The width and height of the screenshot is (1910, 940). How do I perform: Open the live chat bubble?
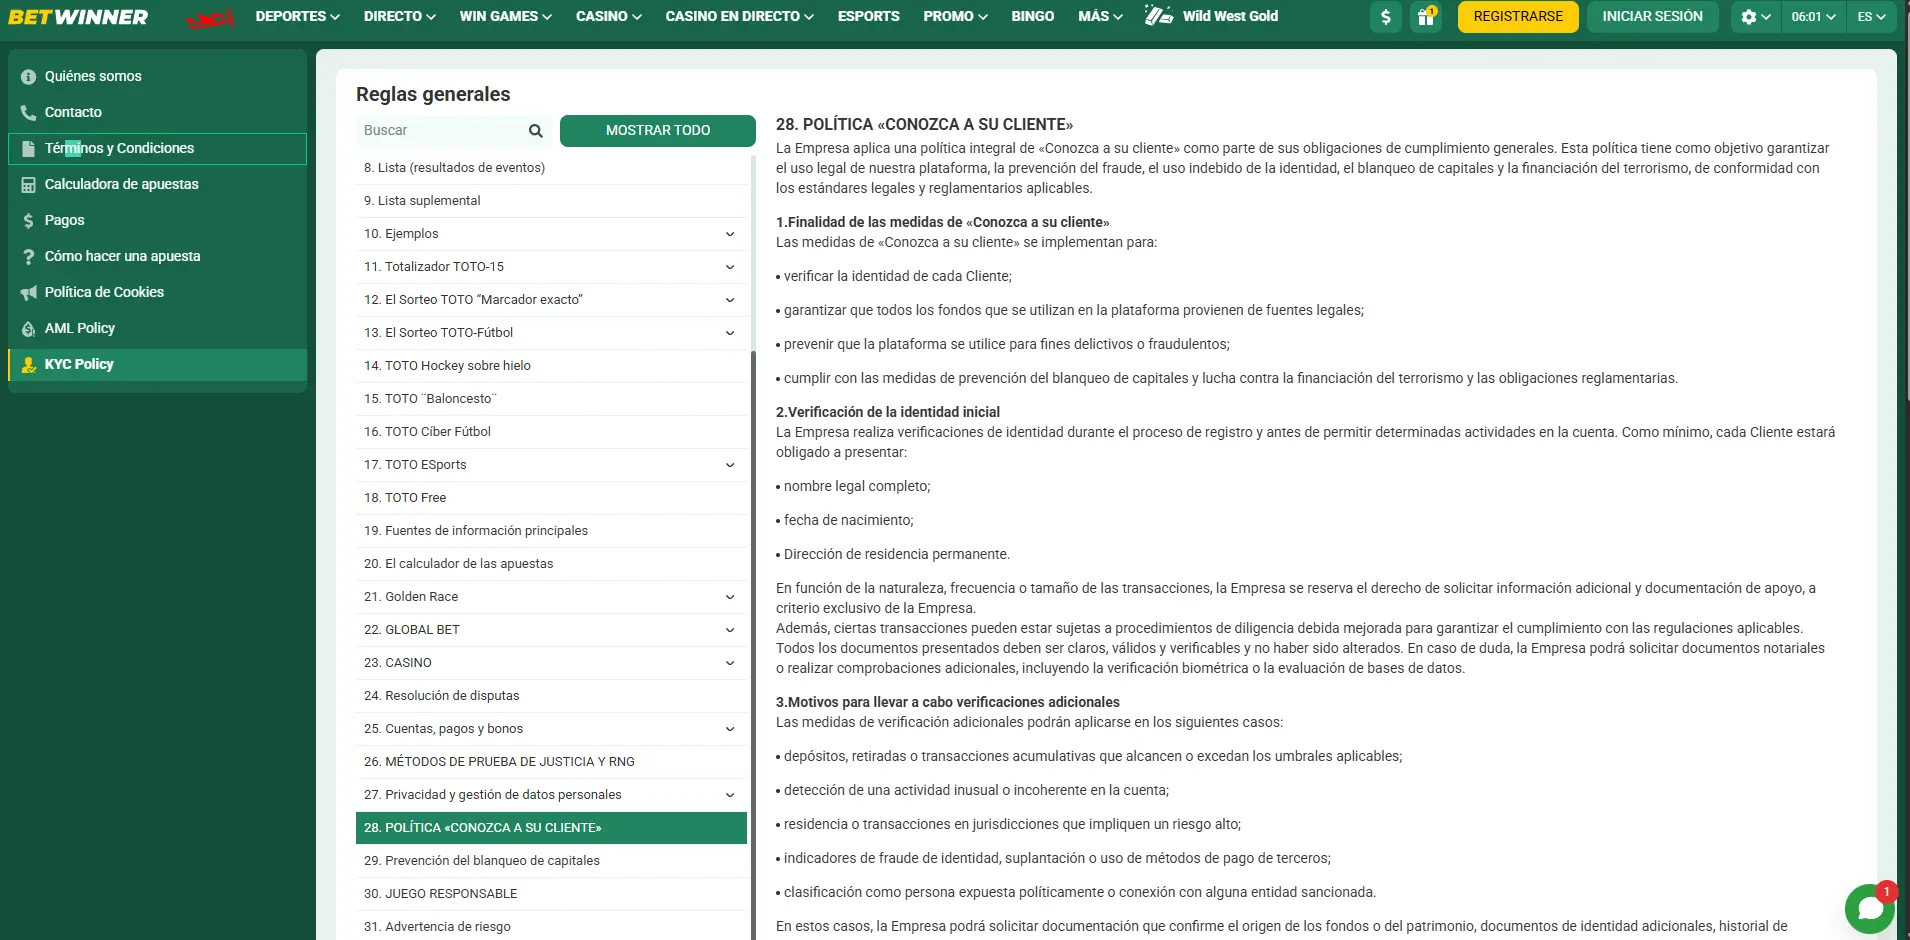[x=1870, y=909]
